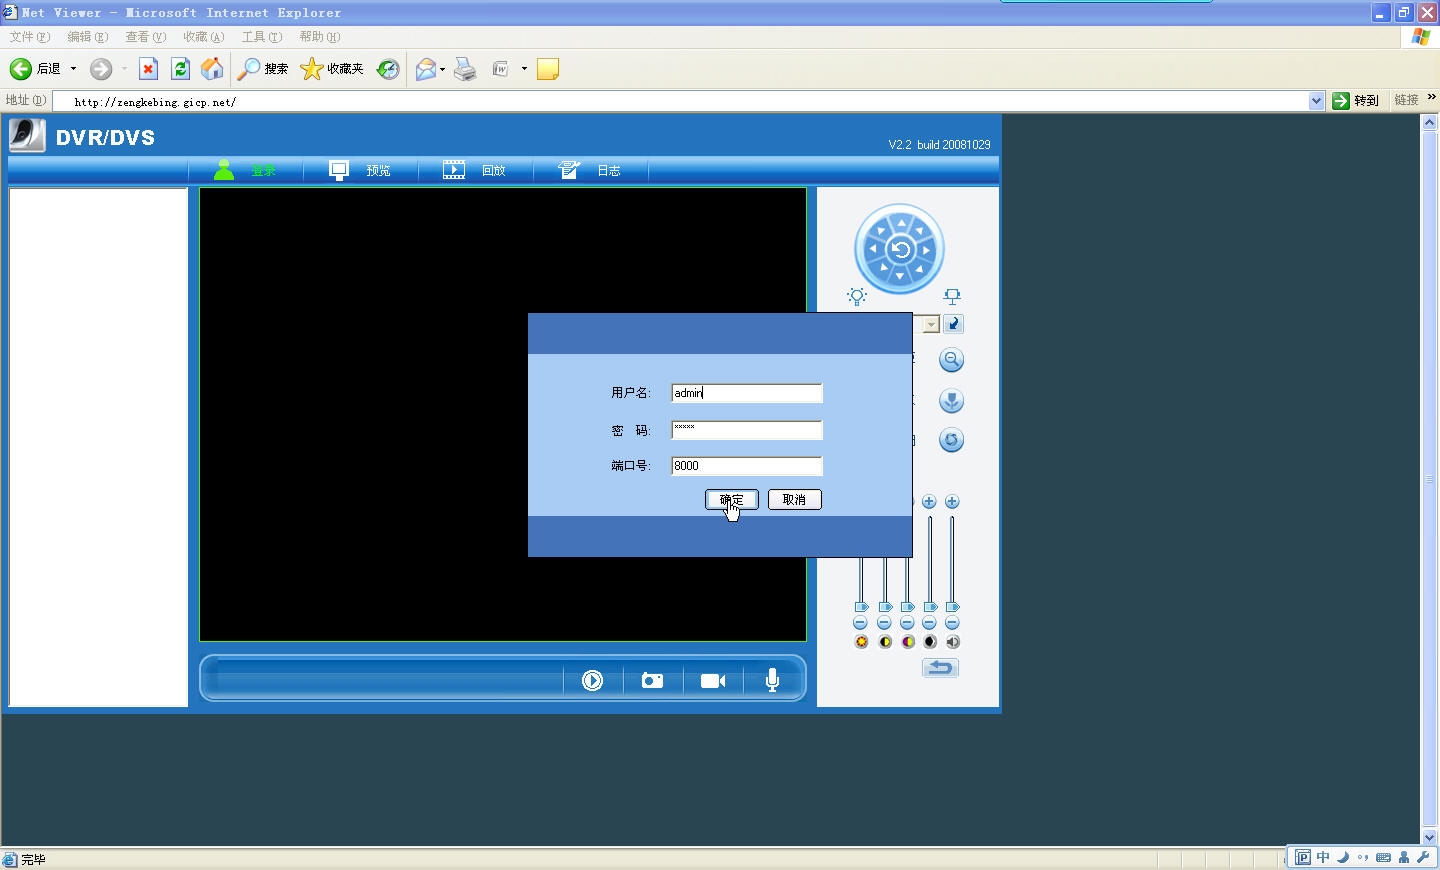Print the page with printer icon
Viewport: 1440px width, 870px height.
tap(465, 69)
